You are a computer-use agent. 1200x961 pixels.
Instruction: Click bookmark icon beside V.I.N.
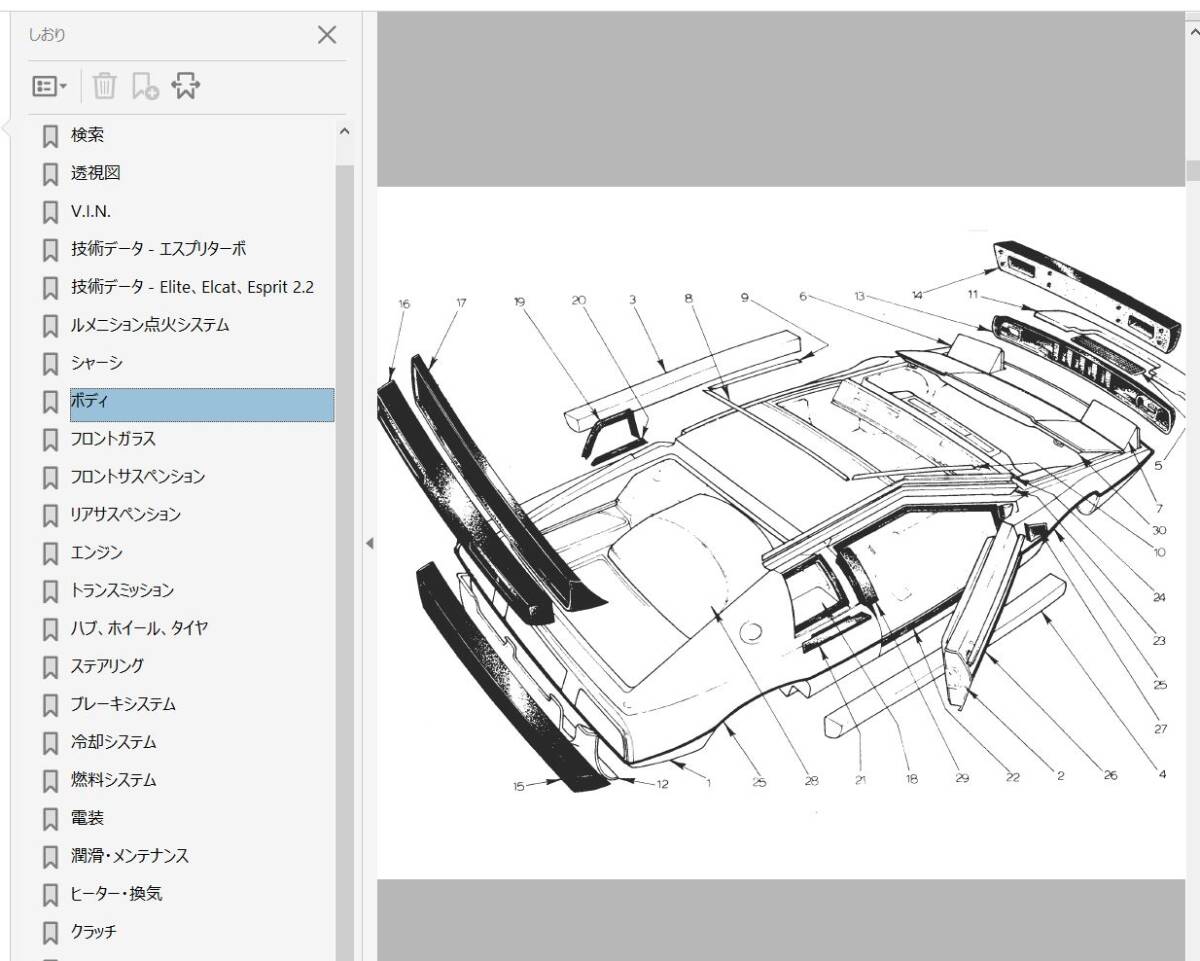(50, 212)
